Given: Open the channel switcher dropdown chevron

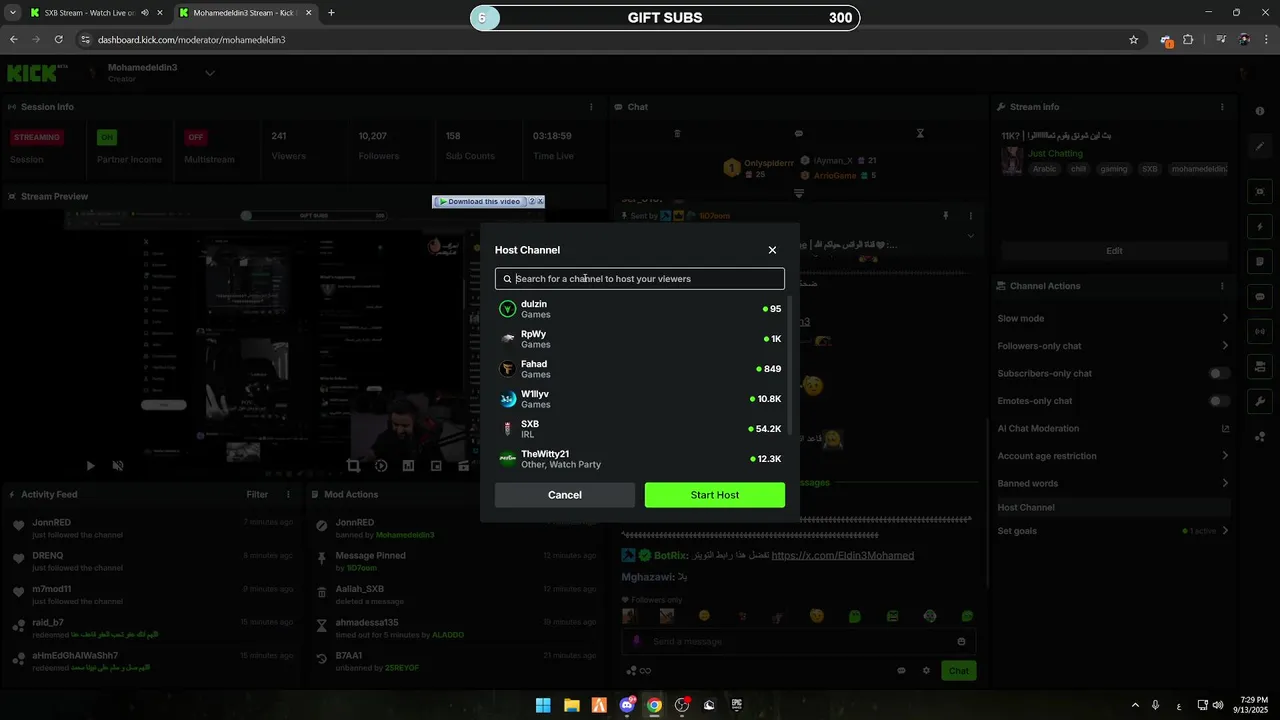Looking at the screenshot, I should click(x=210, y=73).
